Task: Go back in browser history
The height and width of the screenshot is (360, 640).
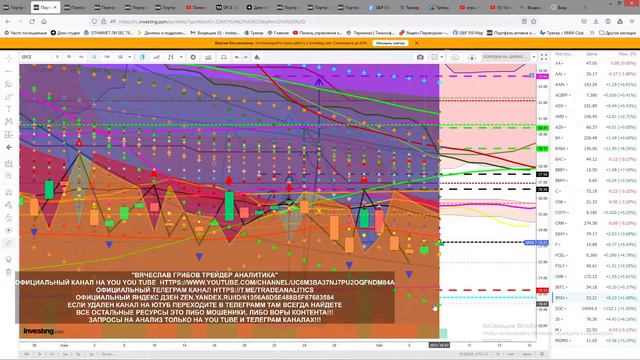Action: [x=8, y=22]
